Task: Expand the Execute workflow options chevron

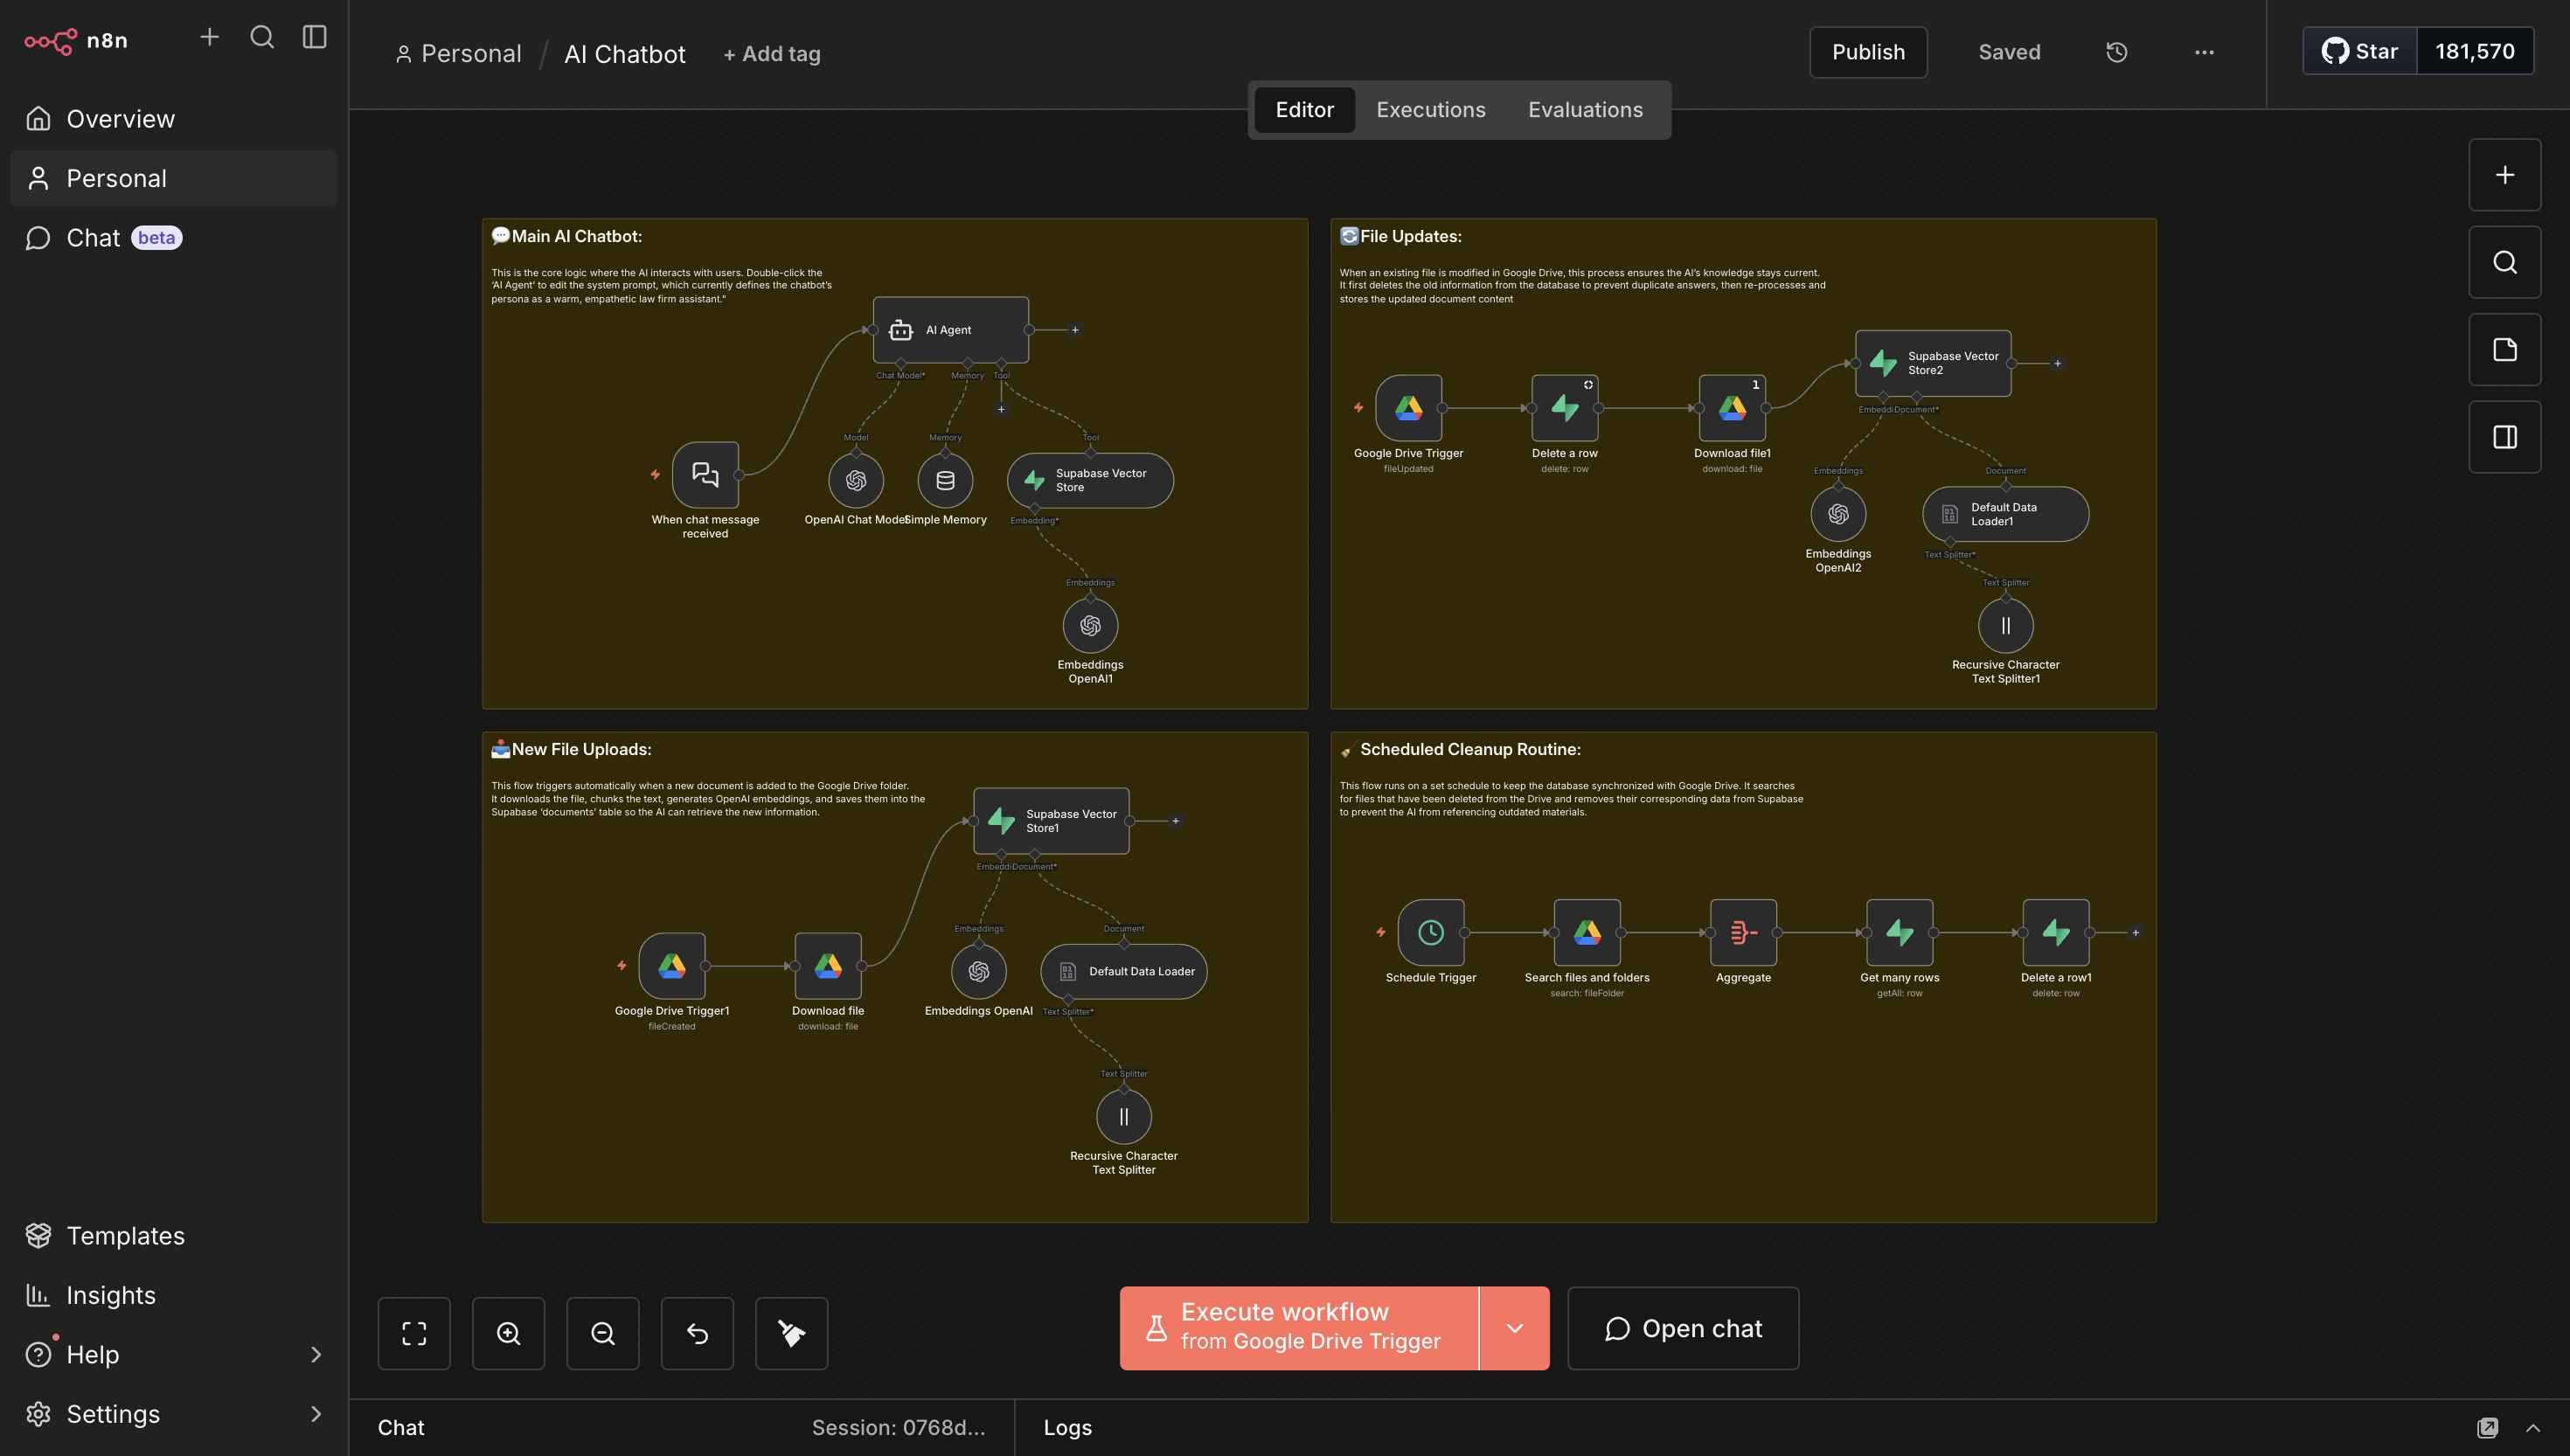Action: click(x=1514, y=1328)
